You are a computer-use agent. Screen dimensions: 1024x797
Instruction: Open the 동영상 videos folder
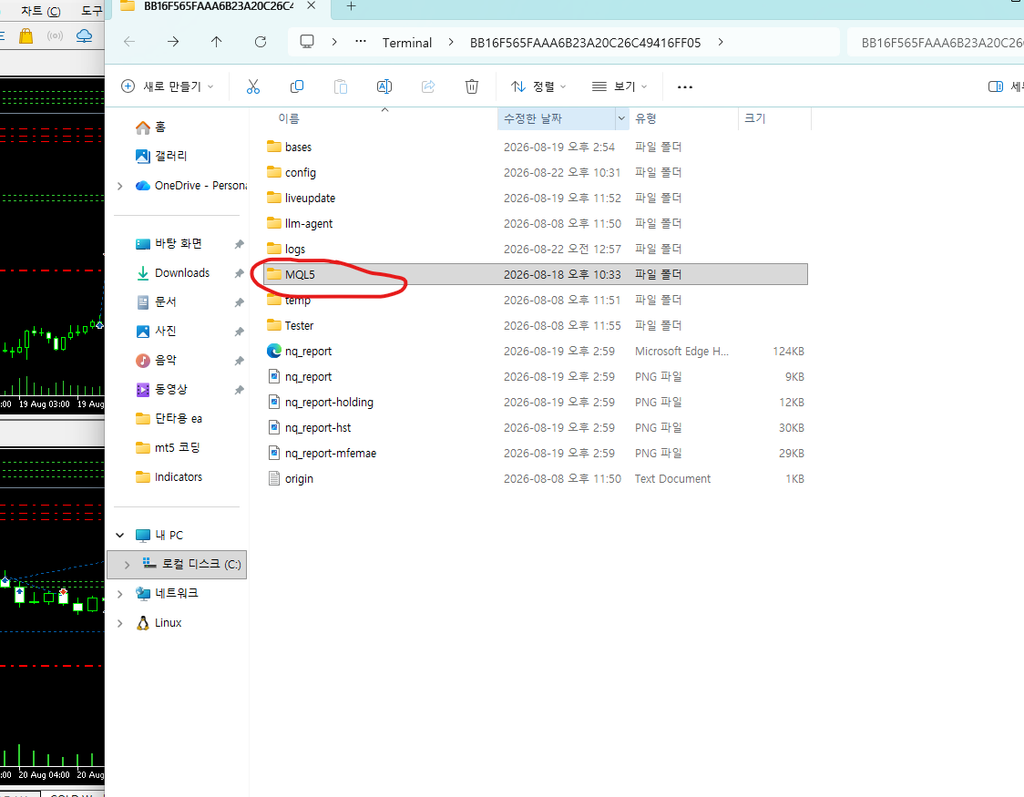pos(161,389)
